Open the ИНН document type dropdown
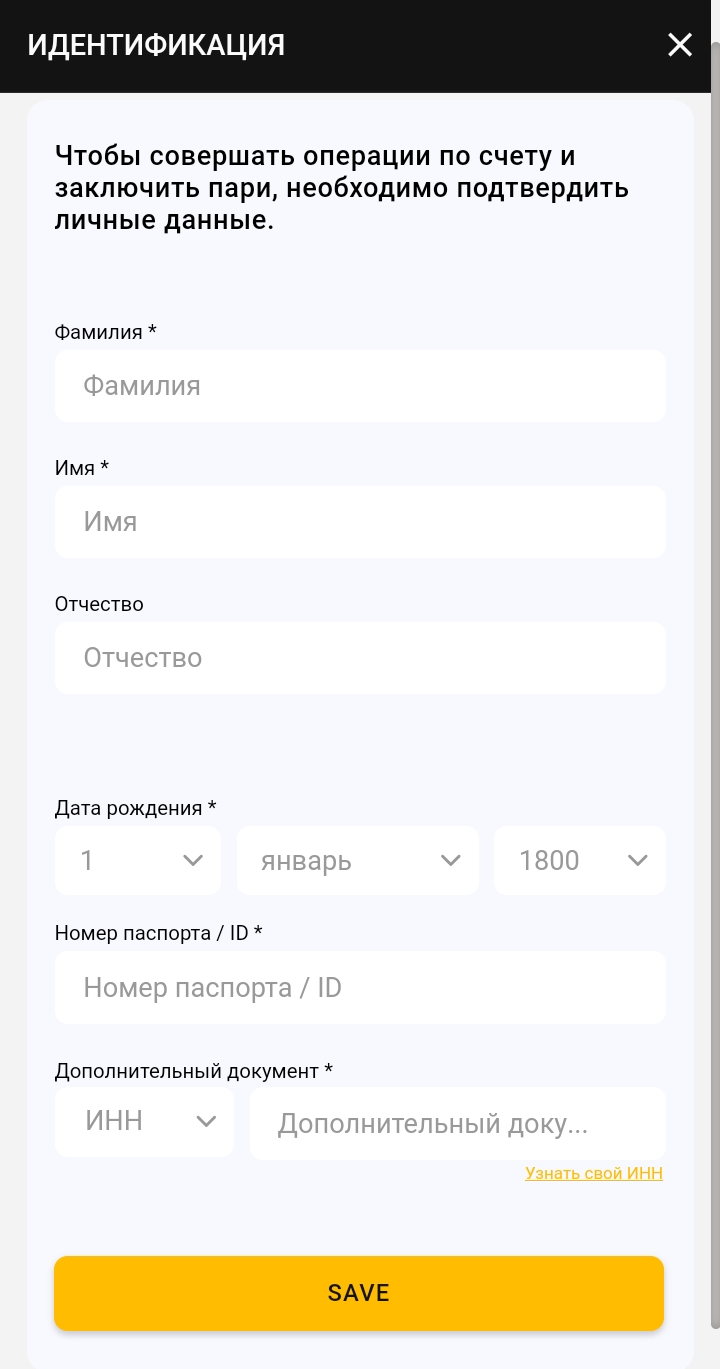The width and height of the screenshot is (720, 1369). click(144, 1122)
